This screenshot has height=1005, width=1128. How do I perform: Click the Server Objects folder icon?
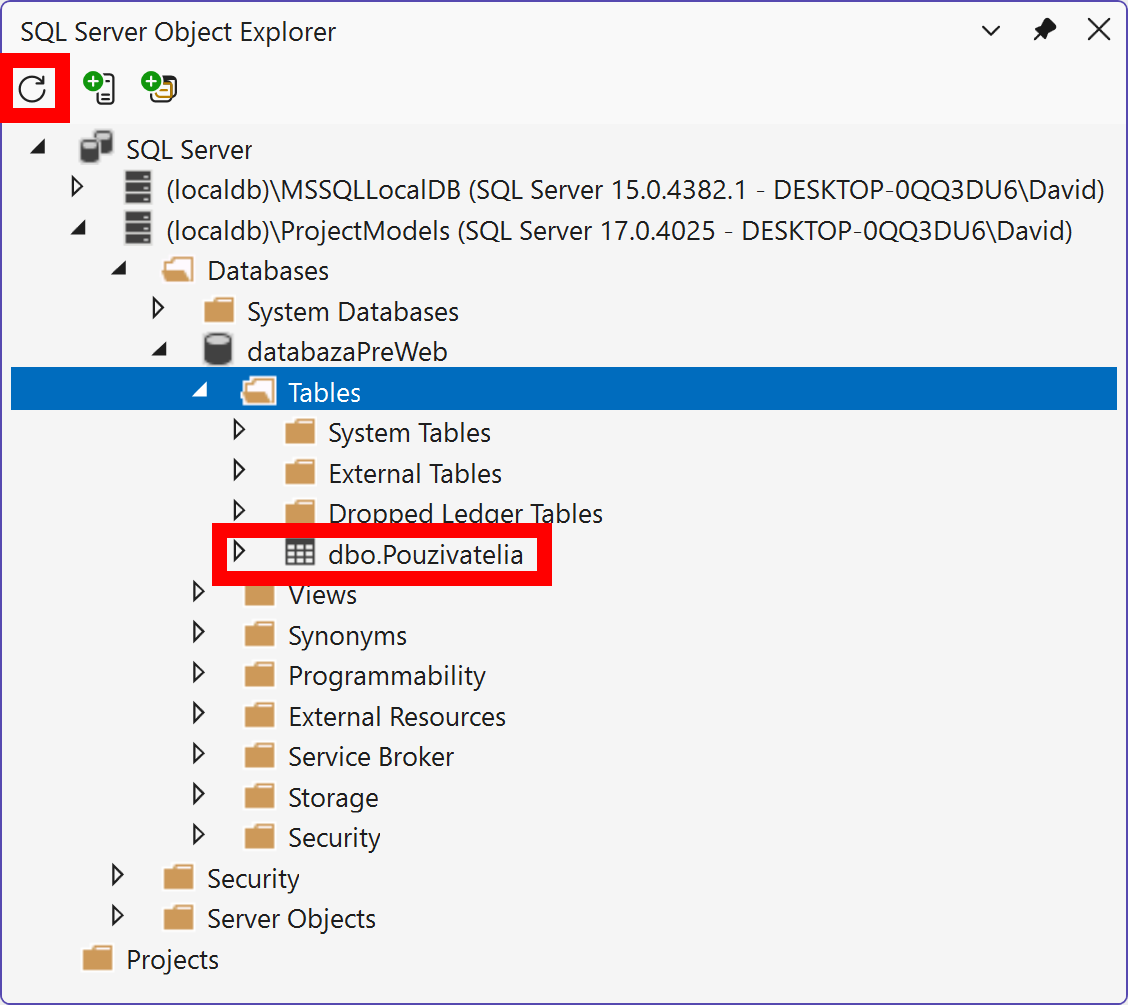pos(178,917)
